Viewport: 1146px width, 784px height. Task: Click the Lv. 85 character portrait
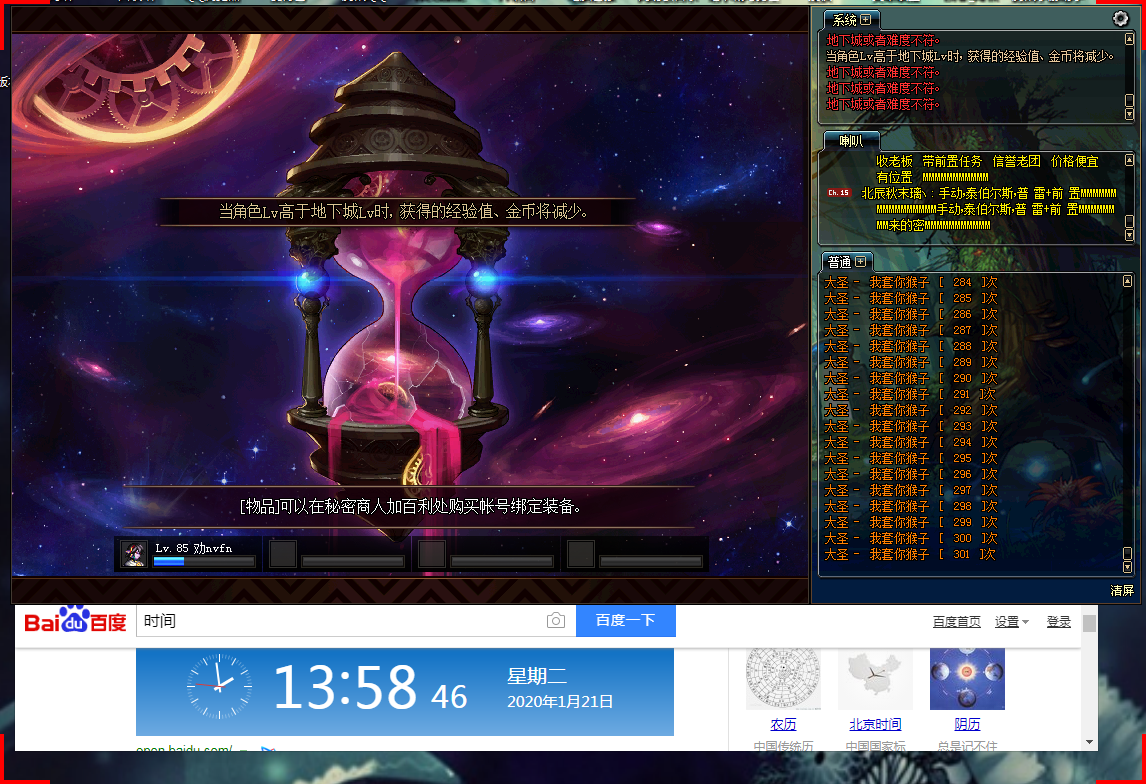click(134, 553)
